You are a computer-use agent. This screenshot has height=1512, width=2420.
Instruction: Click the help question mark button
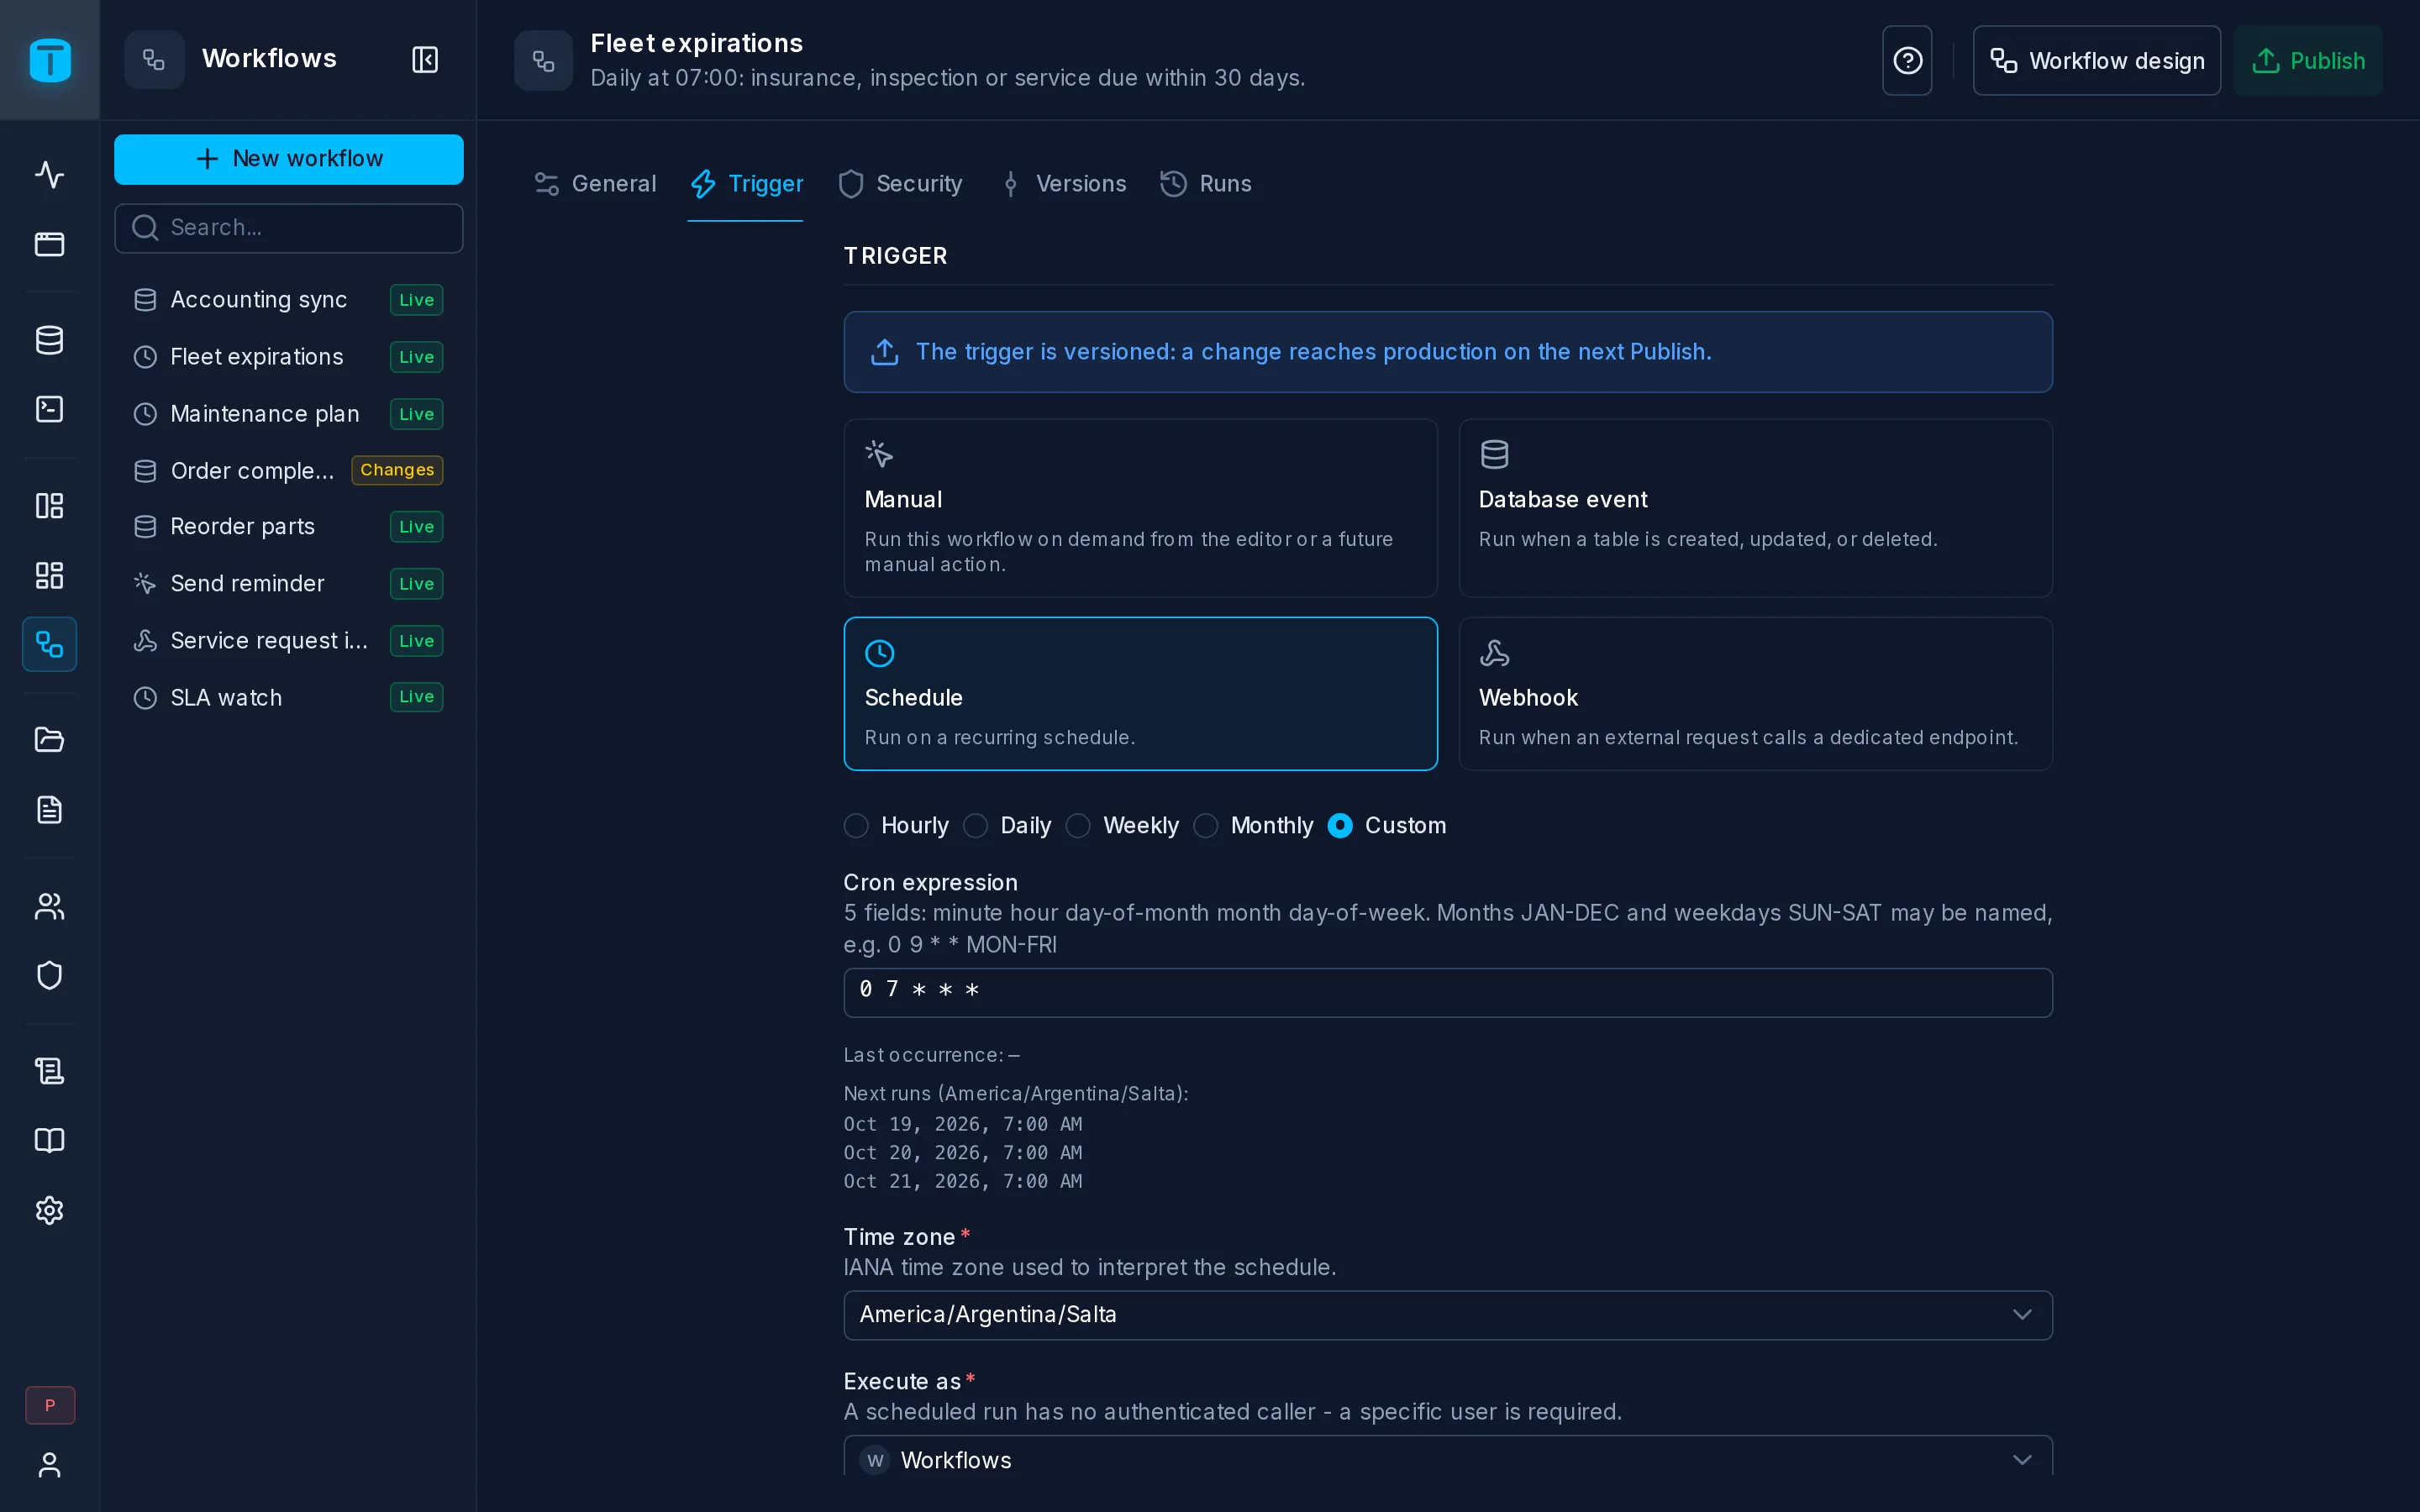(x=1907, y=61)
